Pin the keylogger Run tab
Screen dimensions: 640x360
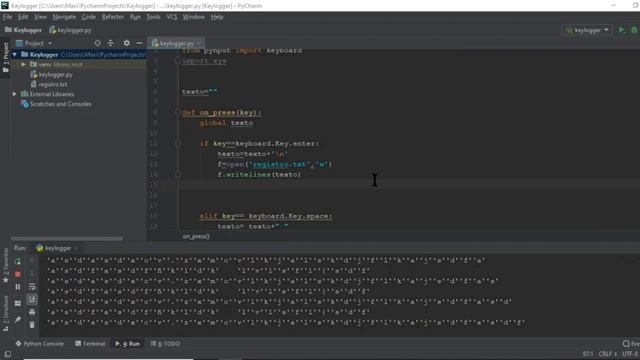click(18, 320)
